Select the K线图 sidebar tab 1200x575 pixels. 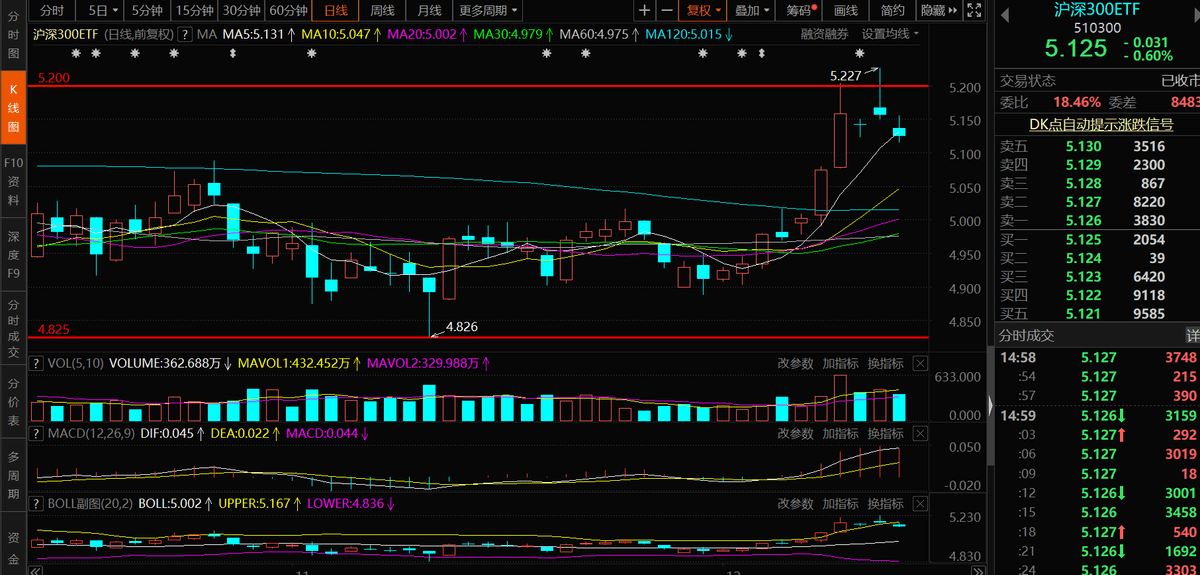click(13, 109)
